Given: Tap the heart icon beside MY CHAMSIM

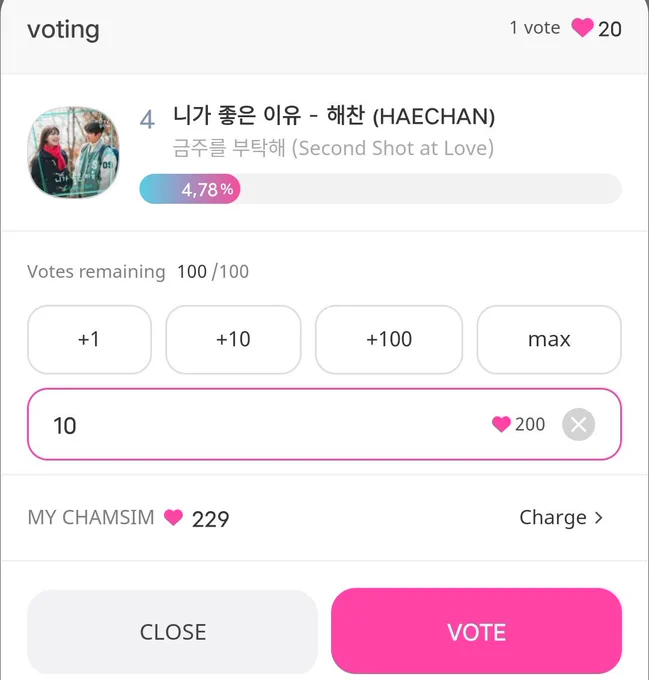Looking at the screenshot, I should [x=173, y=517].
